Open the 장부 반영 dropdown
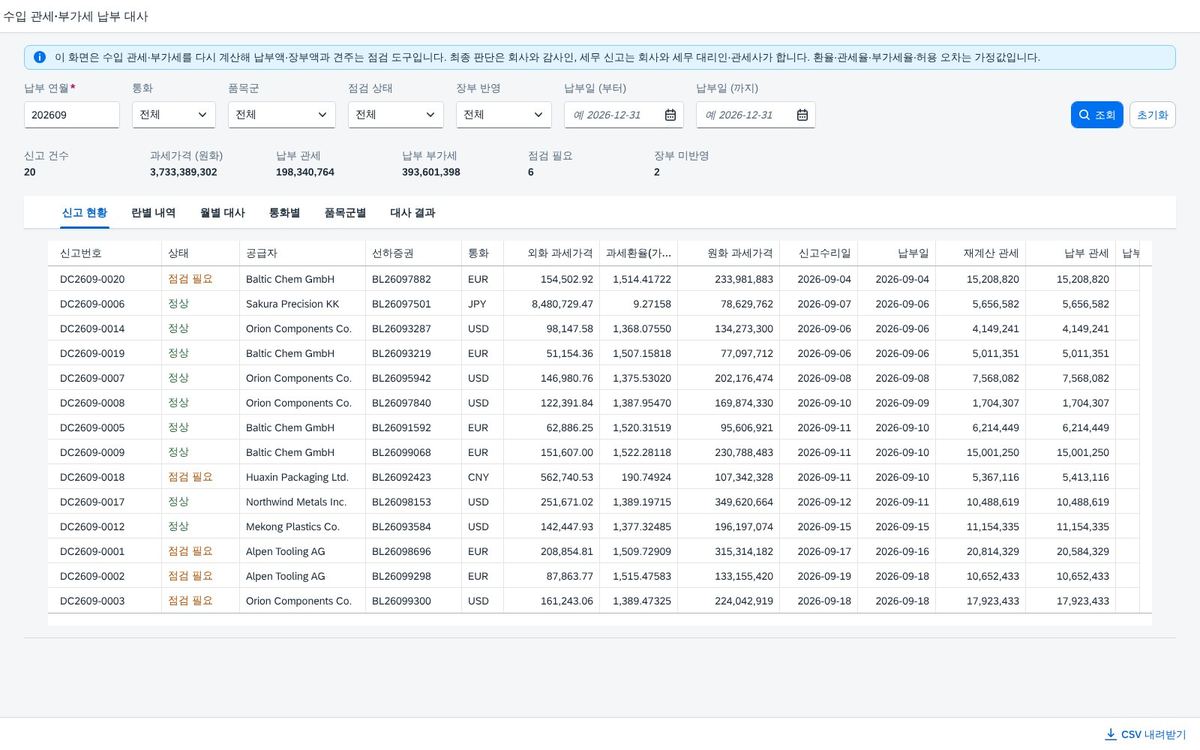Screen dimensions: 1200x750 point(504,115)
